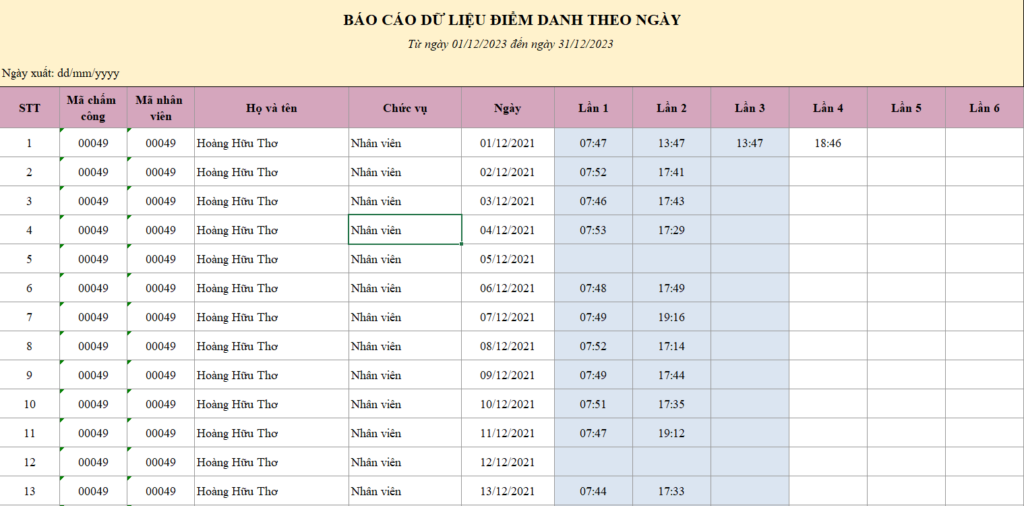Select the 'Lần 6' column header
This screenshot has width=1024, height=506.
(x=984, y=108)
